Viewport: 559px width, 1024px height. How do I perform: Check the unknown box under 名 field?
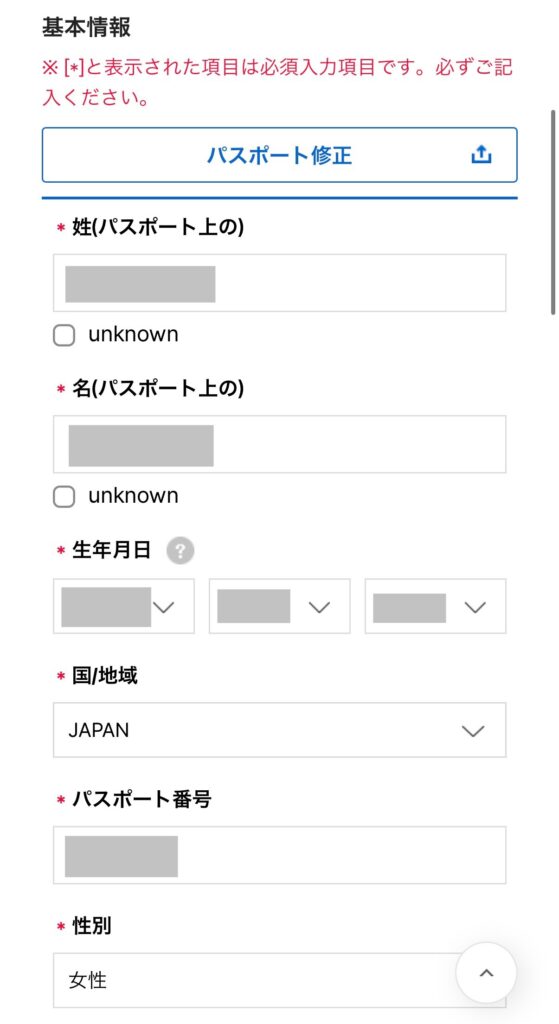64,497
